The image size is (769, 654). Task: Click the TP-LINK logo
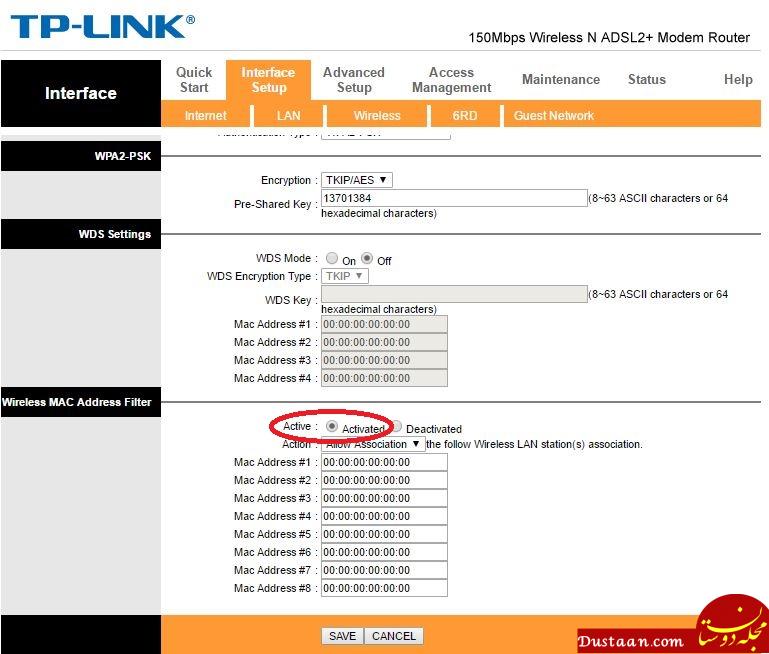pyautogui.click(x=102, y=27)
